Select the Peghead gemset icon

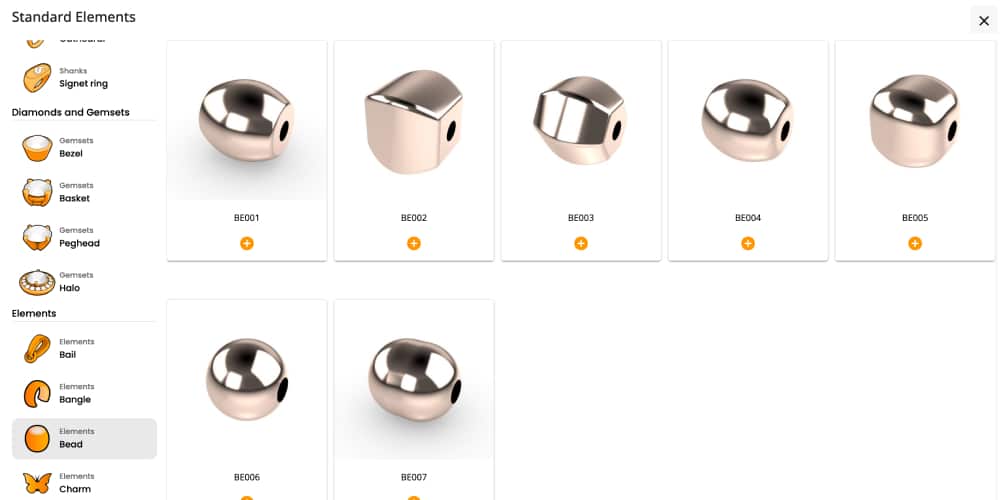(x=37, y=237)
